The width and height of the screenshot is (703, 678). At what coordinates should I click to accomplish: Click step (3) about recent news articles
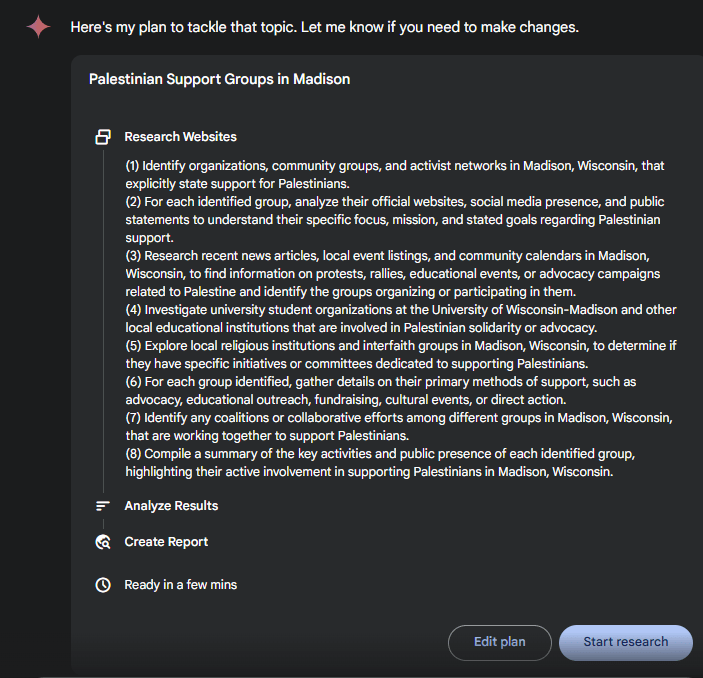pyautogui.click(x=394, y=273)
